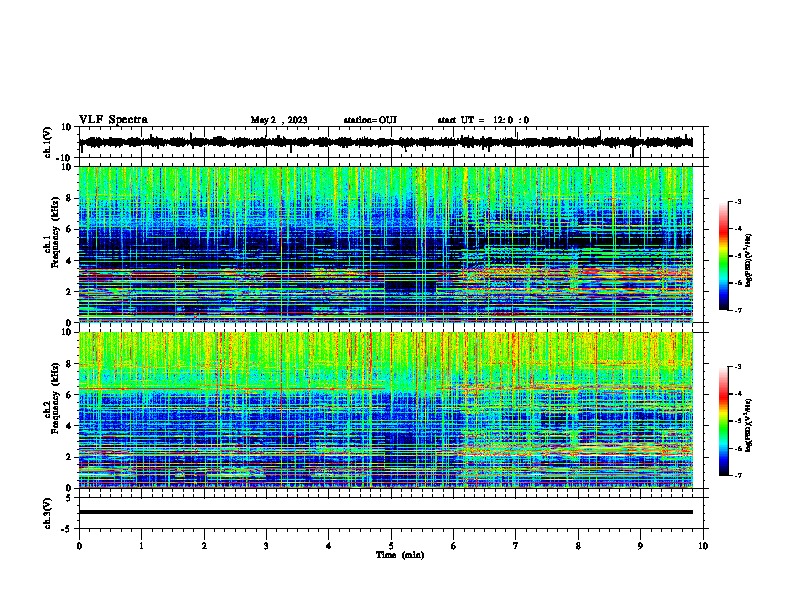Viewport: 792px width, 612px height.
Task: Click the "3" minute tick on the time axis
Action: point(266,546)
